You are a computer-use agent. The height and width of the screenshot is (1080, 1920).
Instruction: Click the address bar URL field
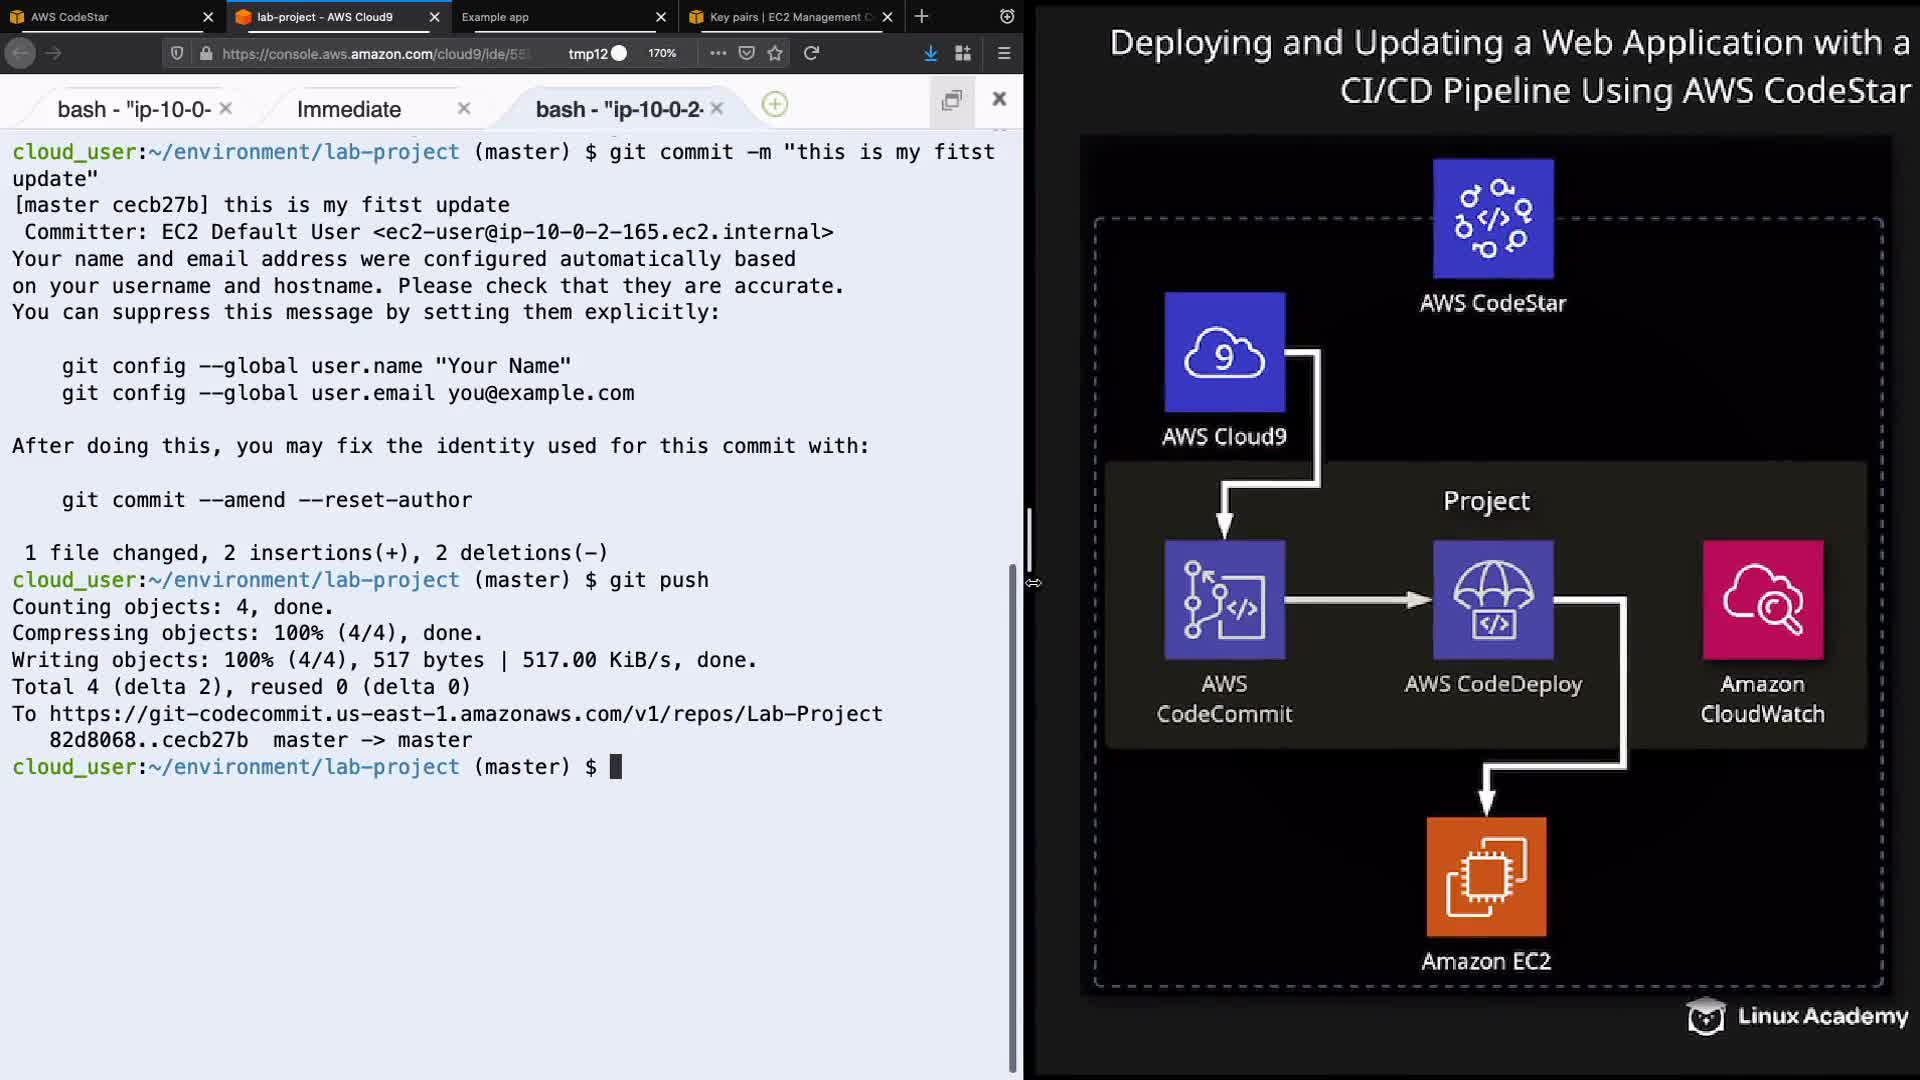pyautogui.click(x=375, y=53)
